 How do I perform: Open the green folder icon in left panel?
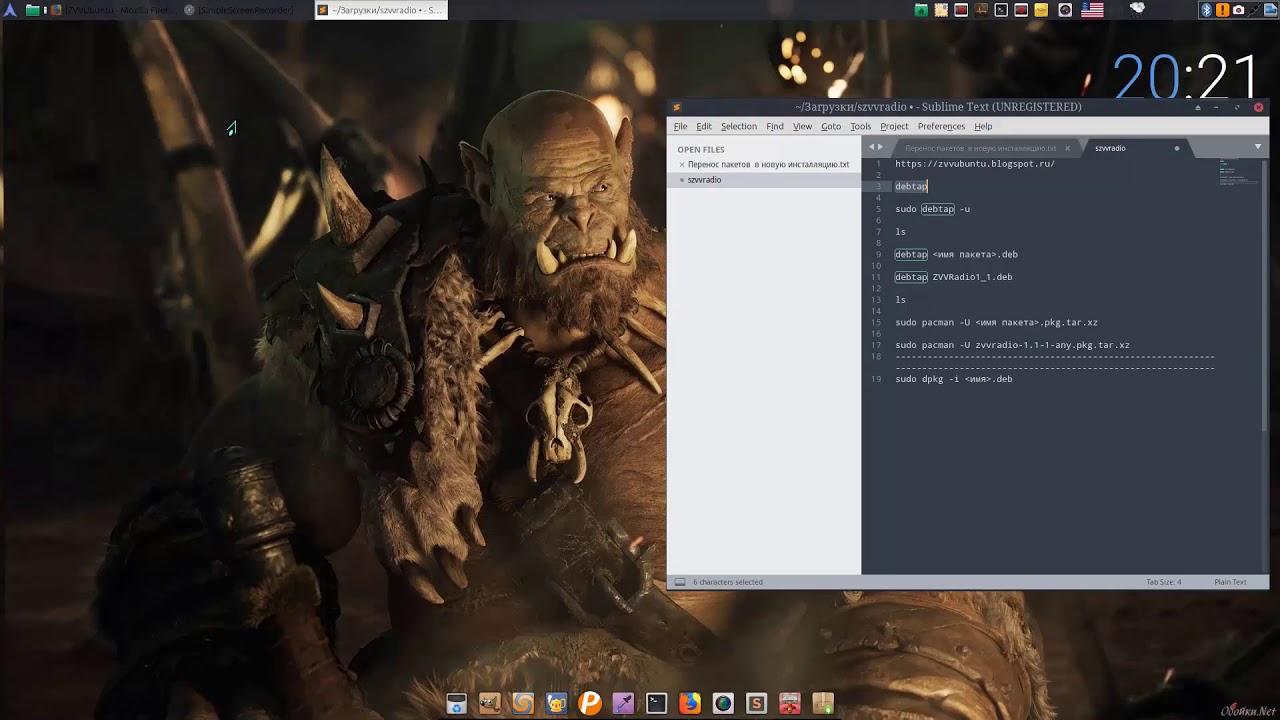click(33, 10)
